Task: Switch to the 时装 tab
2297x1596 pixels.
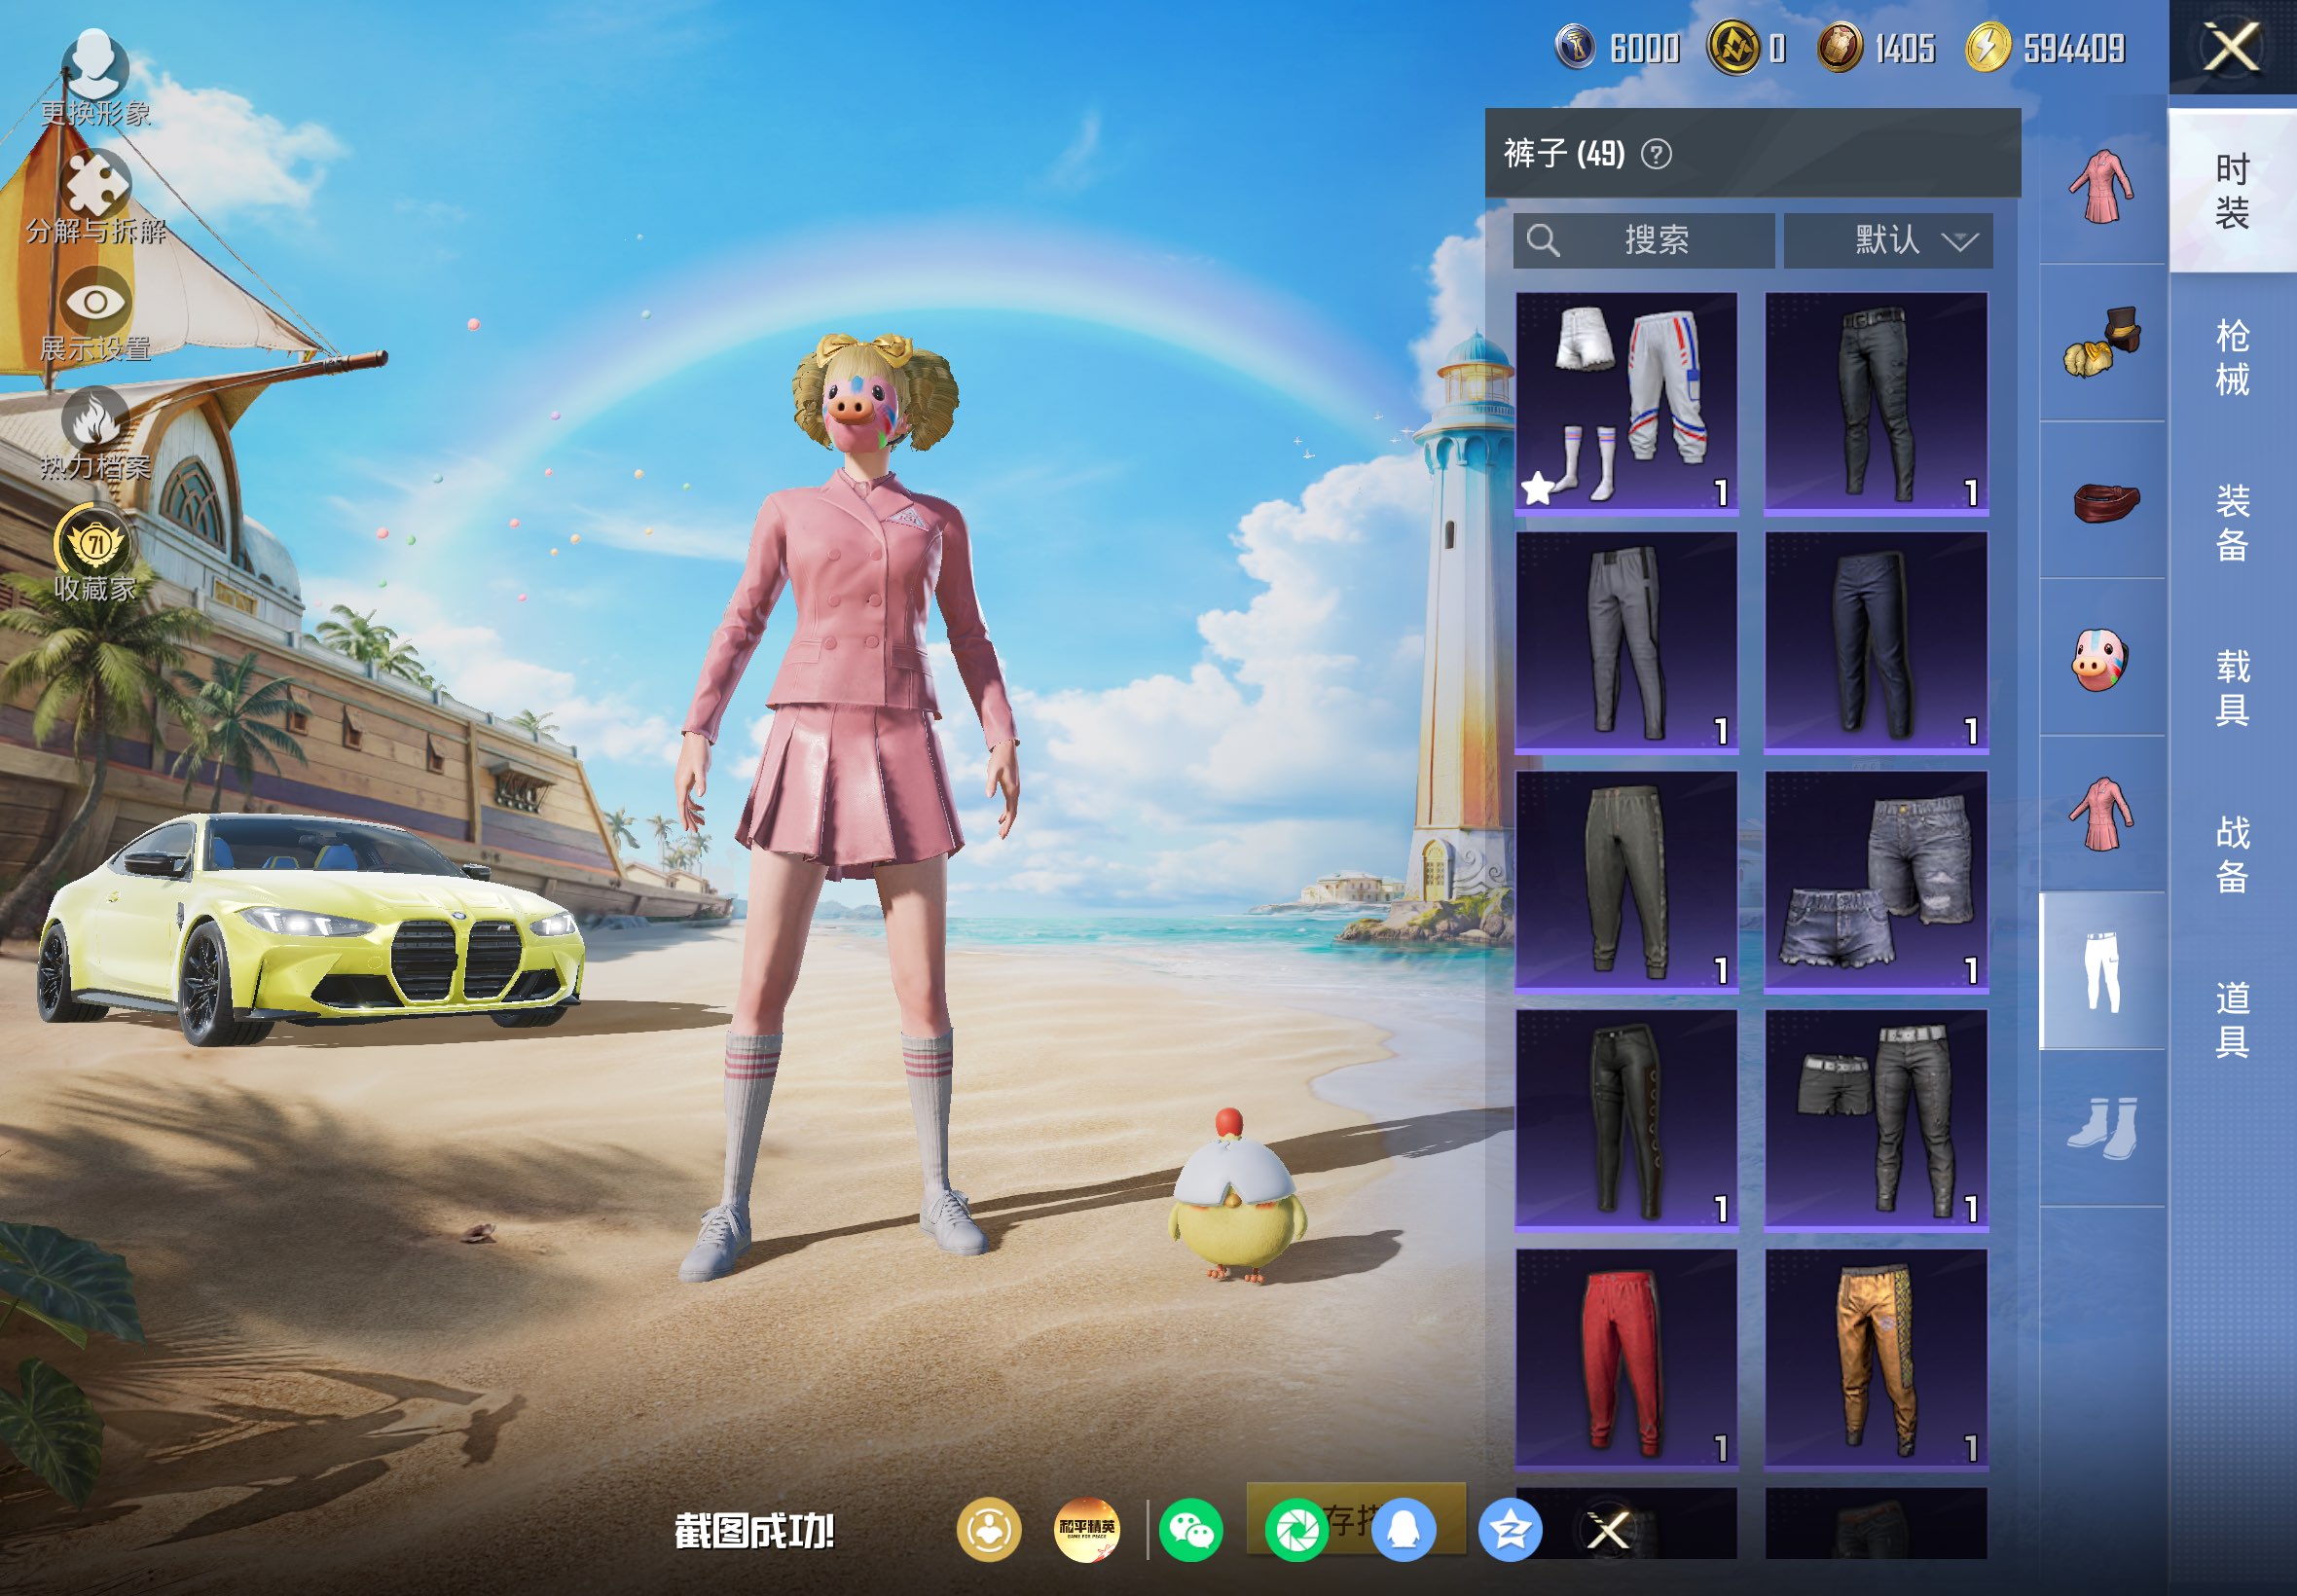Action: 2232,191
